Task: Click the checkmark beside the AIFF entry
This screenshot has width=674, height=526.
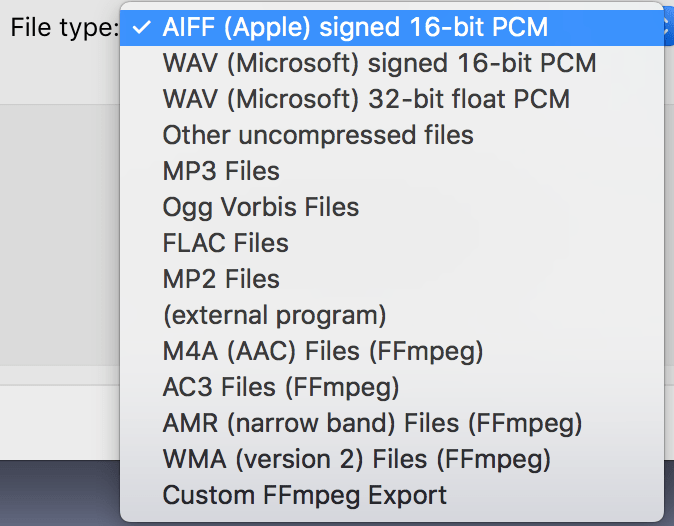Action: pos(141,28)
